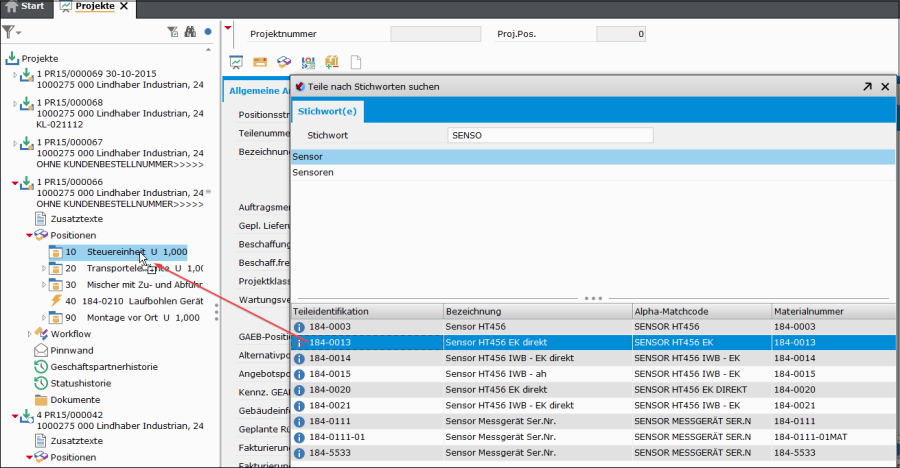Select position 40 Laufbohlen Gerät
The image size is (900, 468).
(126, 301)
